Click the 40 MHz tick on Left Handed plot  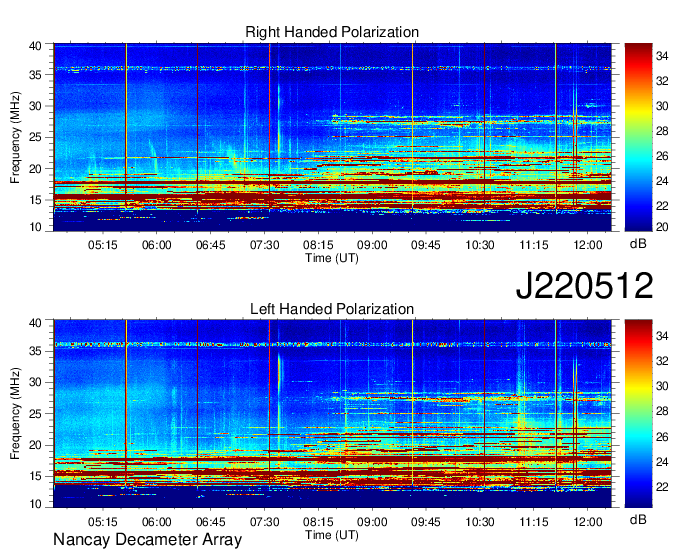tap(36, 323)
